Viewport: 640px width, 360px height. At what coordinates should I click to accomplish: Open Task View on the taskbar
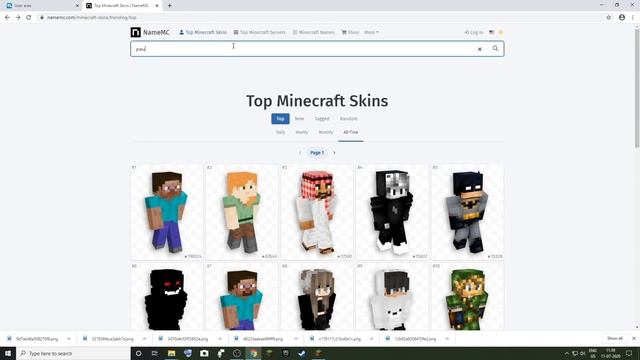coord(155,353)
